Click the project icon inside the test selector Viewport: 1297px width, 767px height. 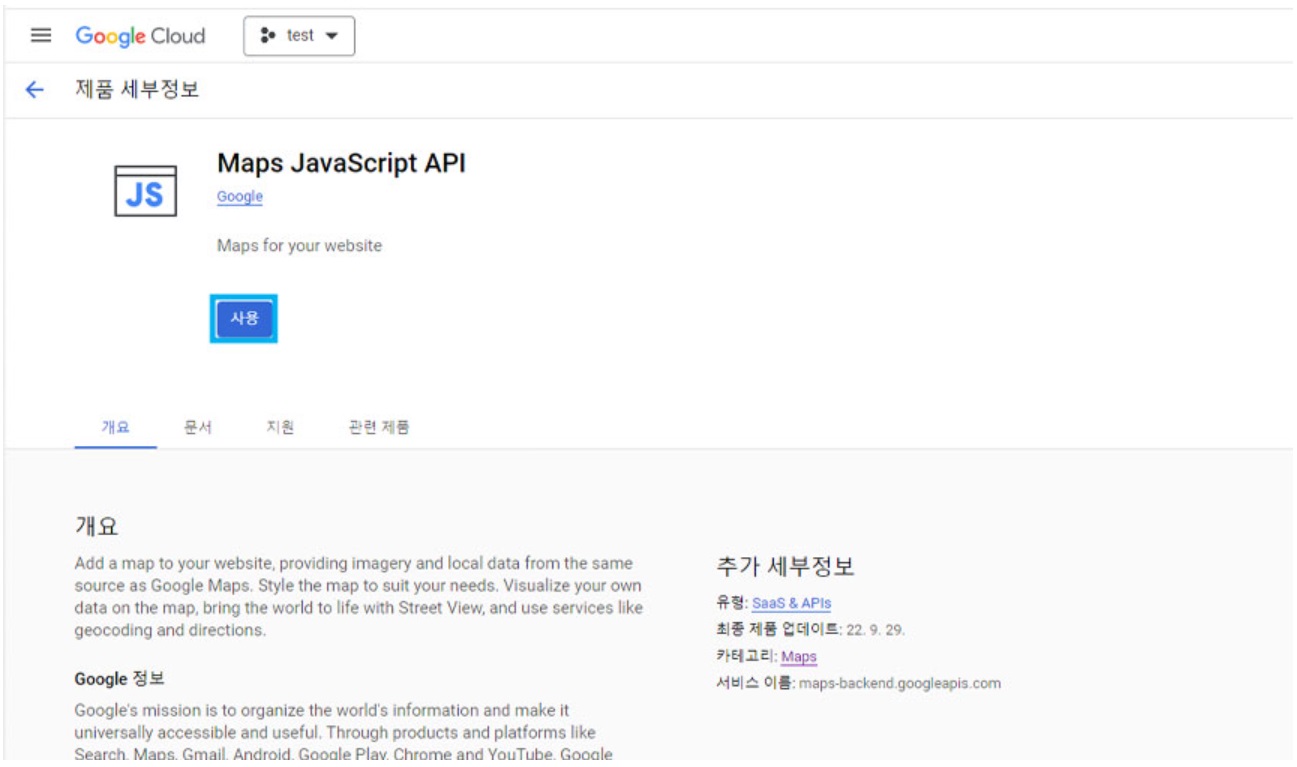pos(267,36)
